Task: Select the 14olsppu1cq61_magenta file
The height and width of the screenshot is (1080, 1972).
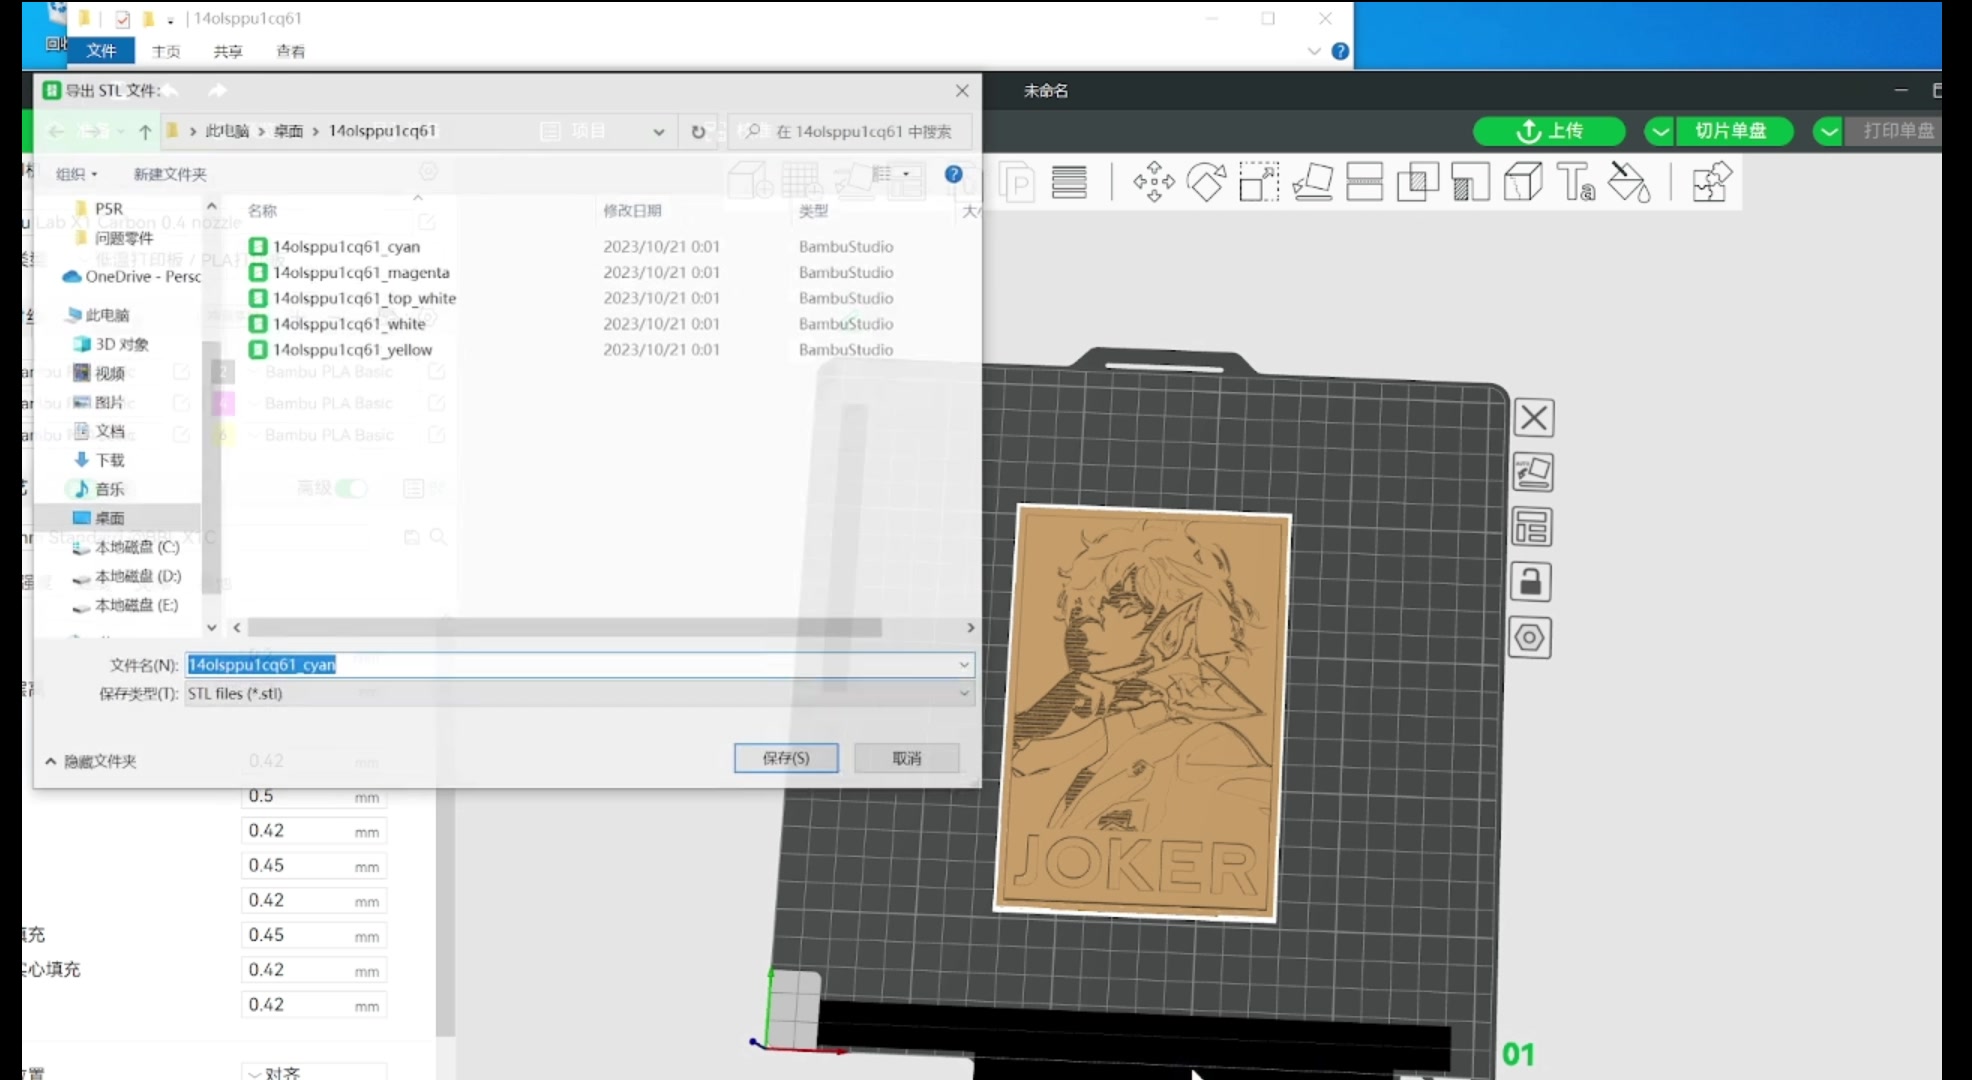Action: tap(360, 272)
